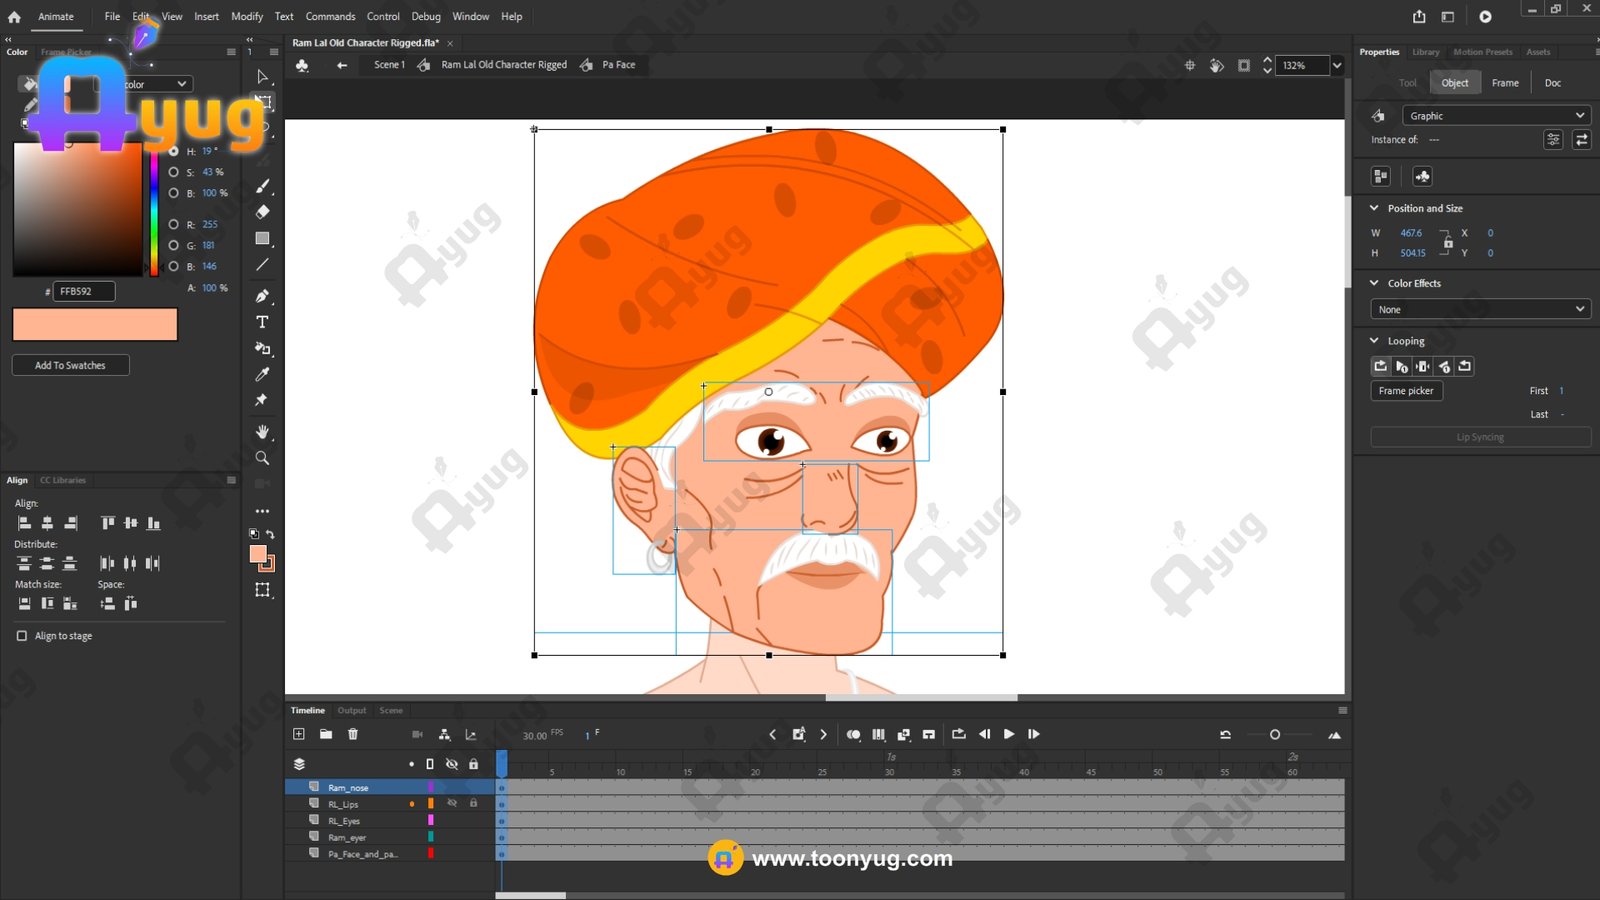Collapse the Position and Size section
The width and height of the screenshot is (1600, 900).
coord(1374,208)
